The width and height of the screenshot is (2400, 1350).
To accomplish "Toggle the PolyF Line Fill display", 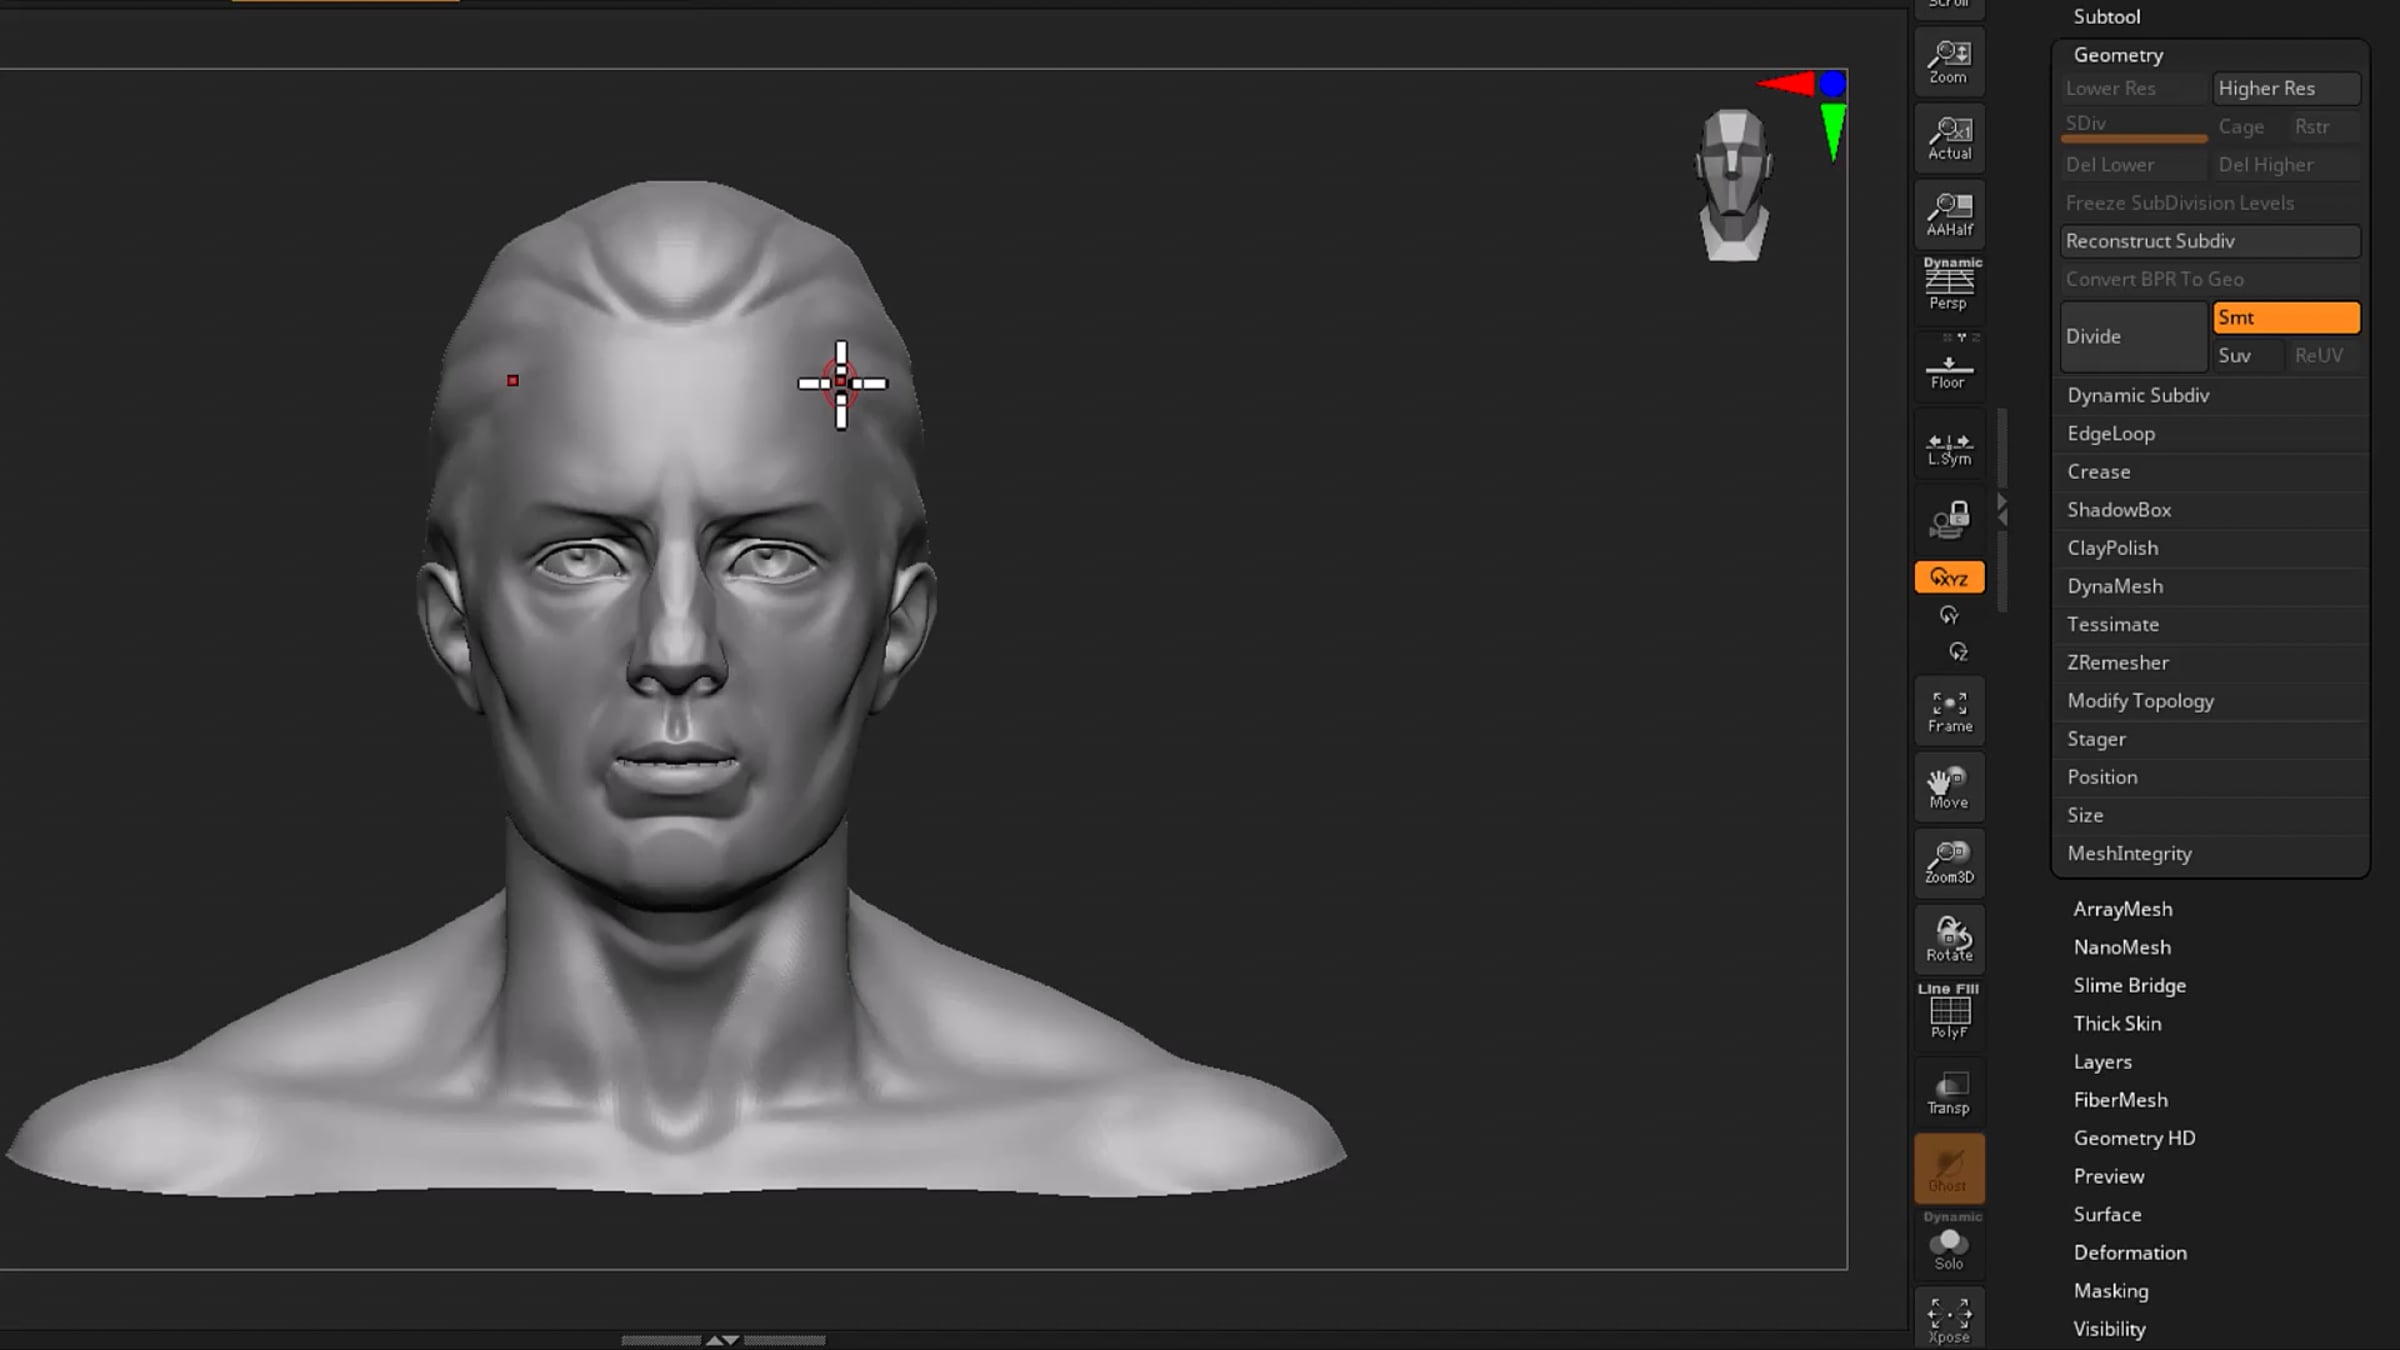I will coord(1949,1012).
